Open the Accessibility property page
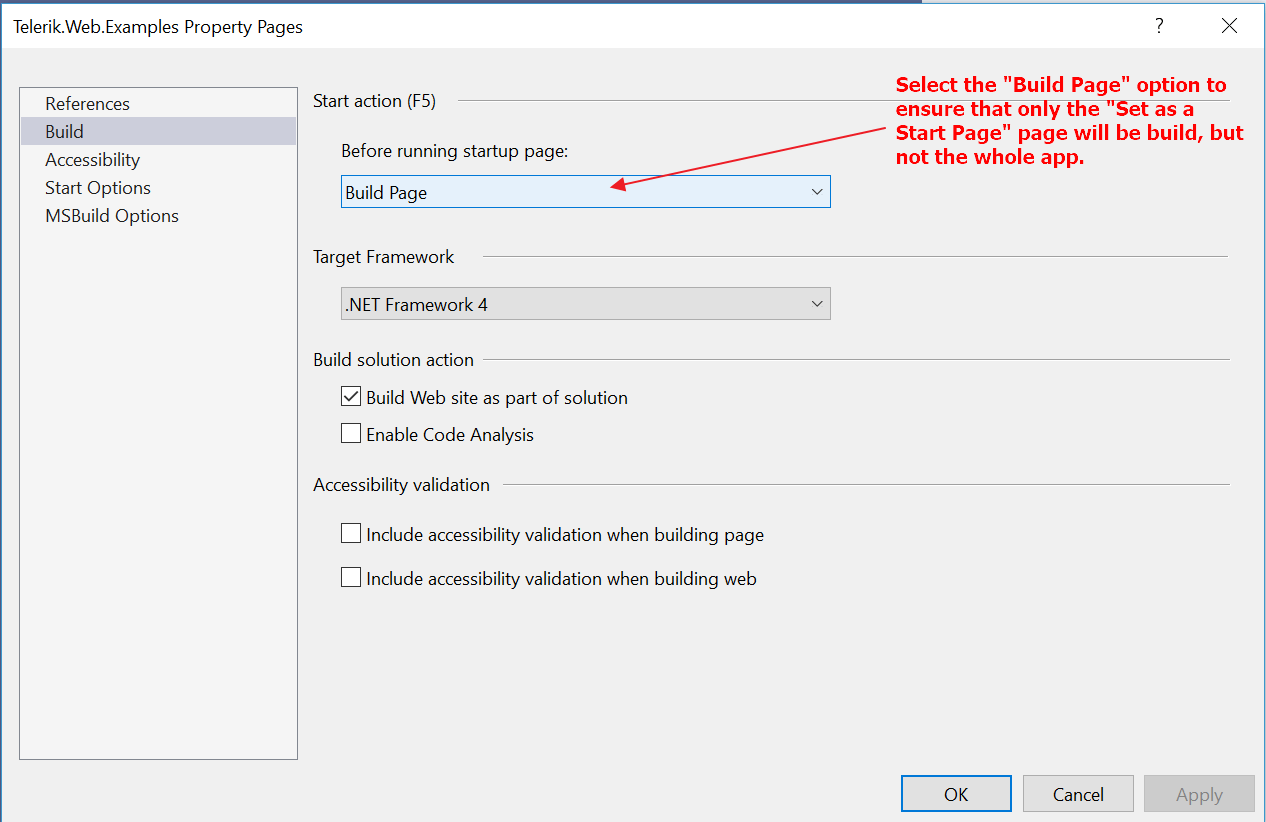The height and width of the screenshot is (822, 1266). click(158, 160)
